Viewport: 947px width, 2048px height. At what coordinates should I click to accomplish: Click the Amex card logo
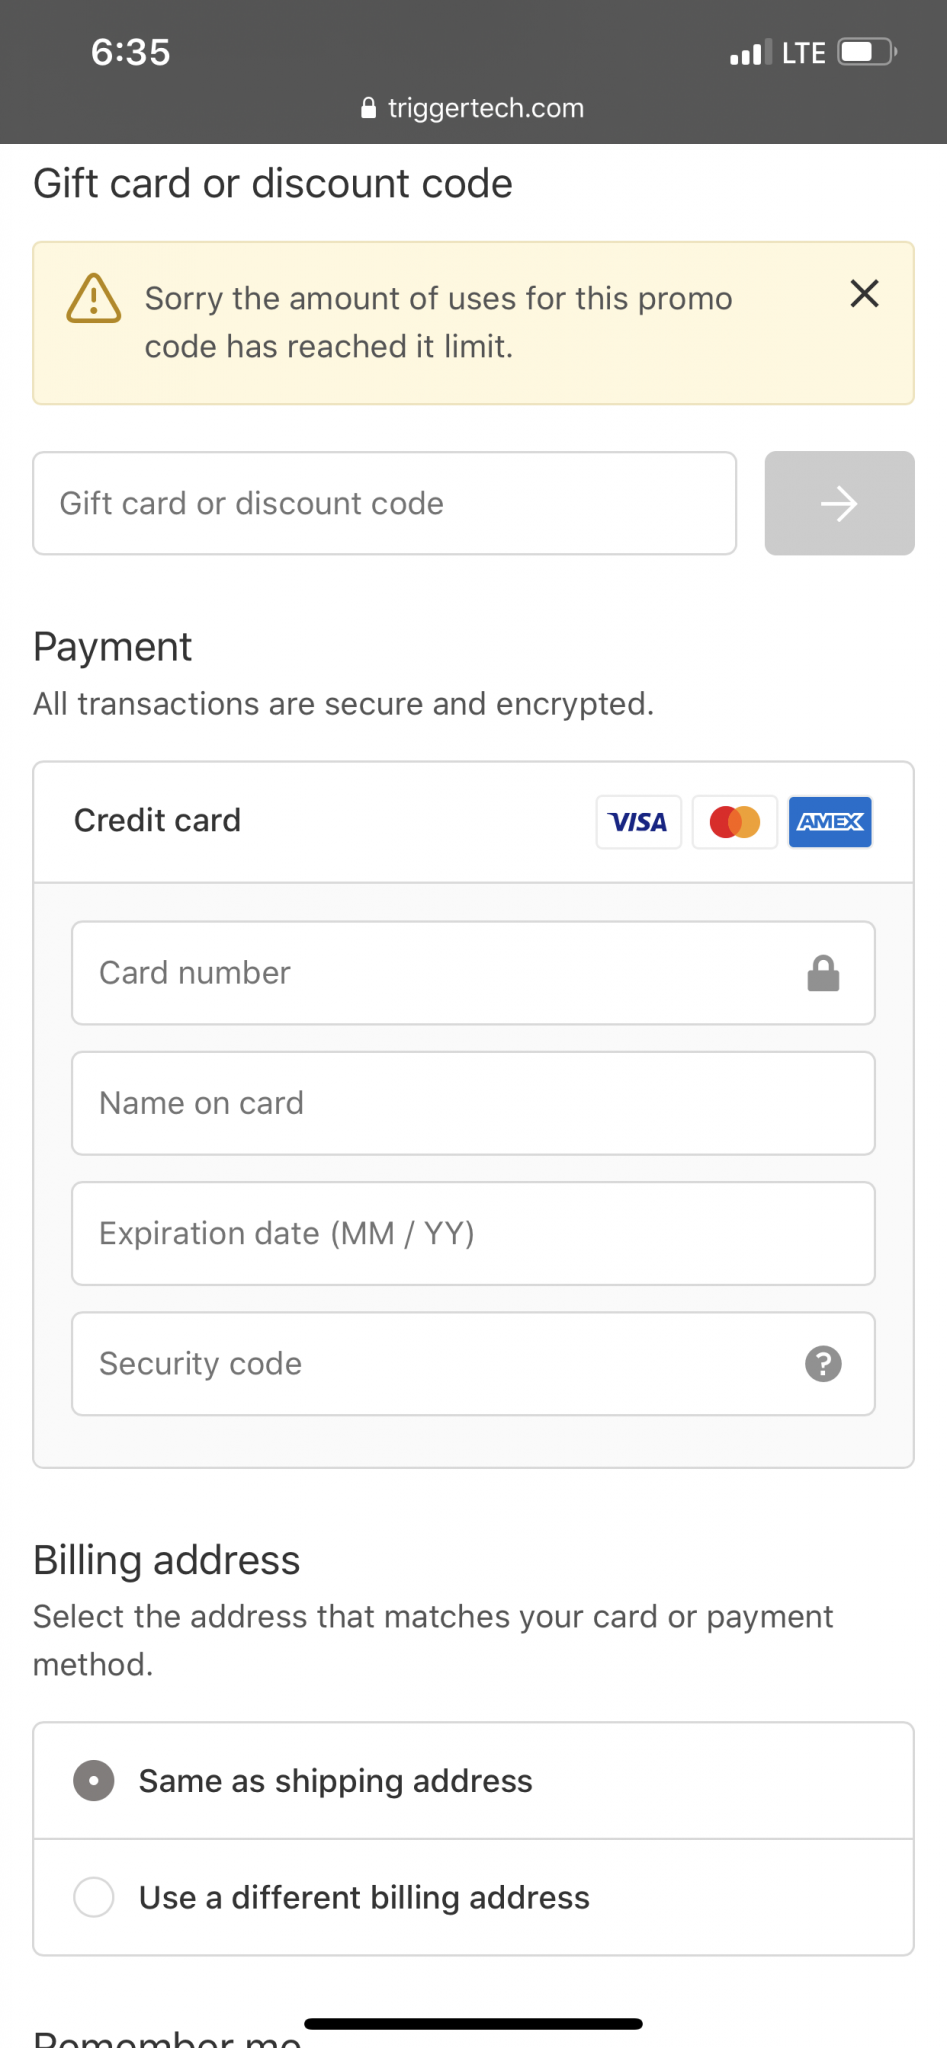[830, 822]
